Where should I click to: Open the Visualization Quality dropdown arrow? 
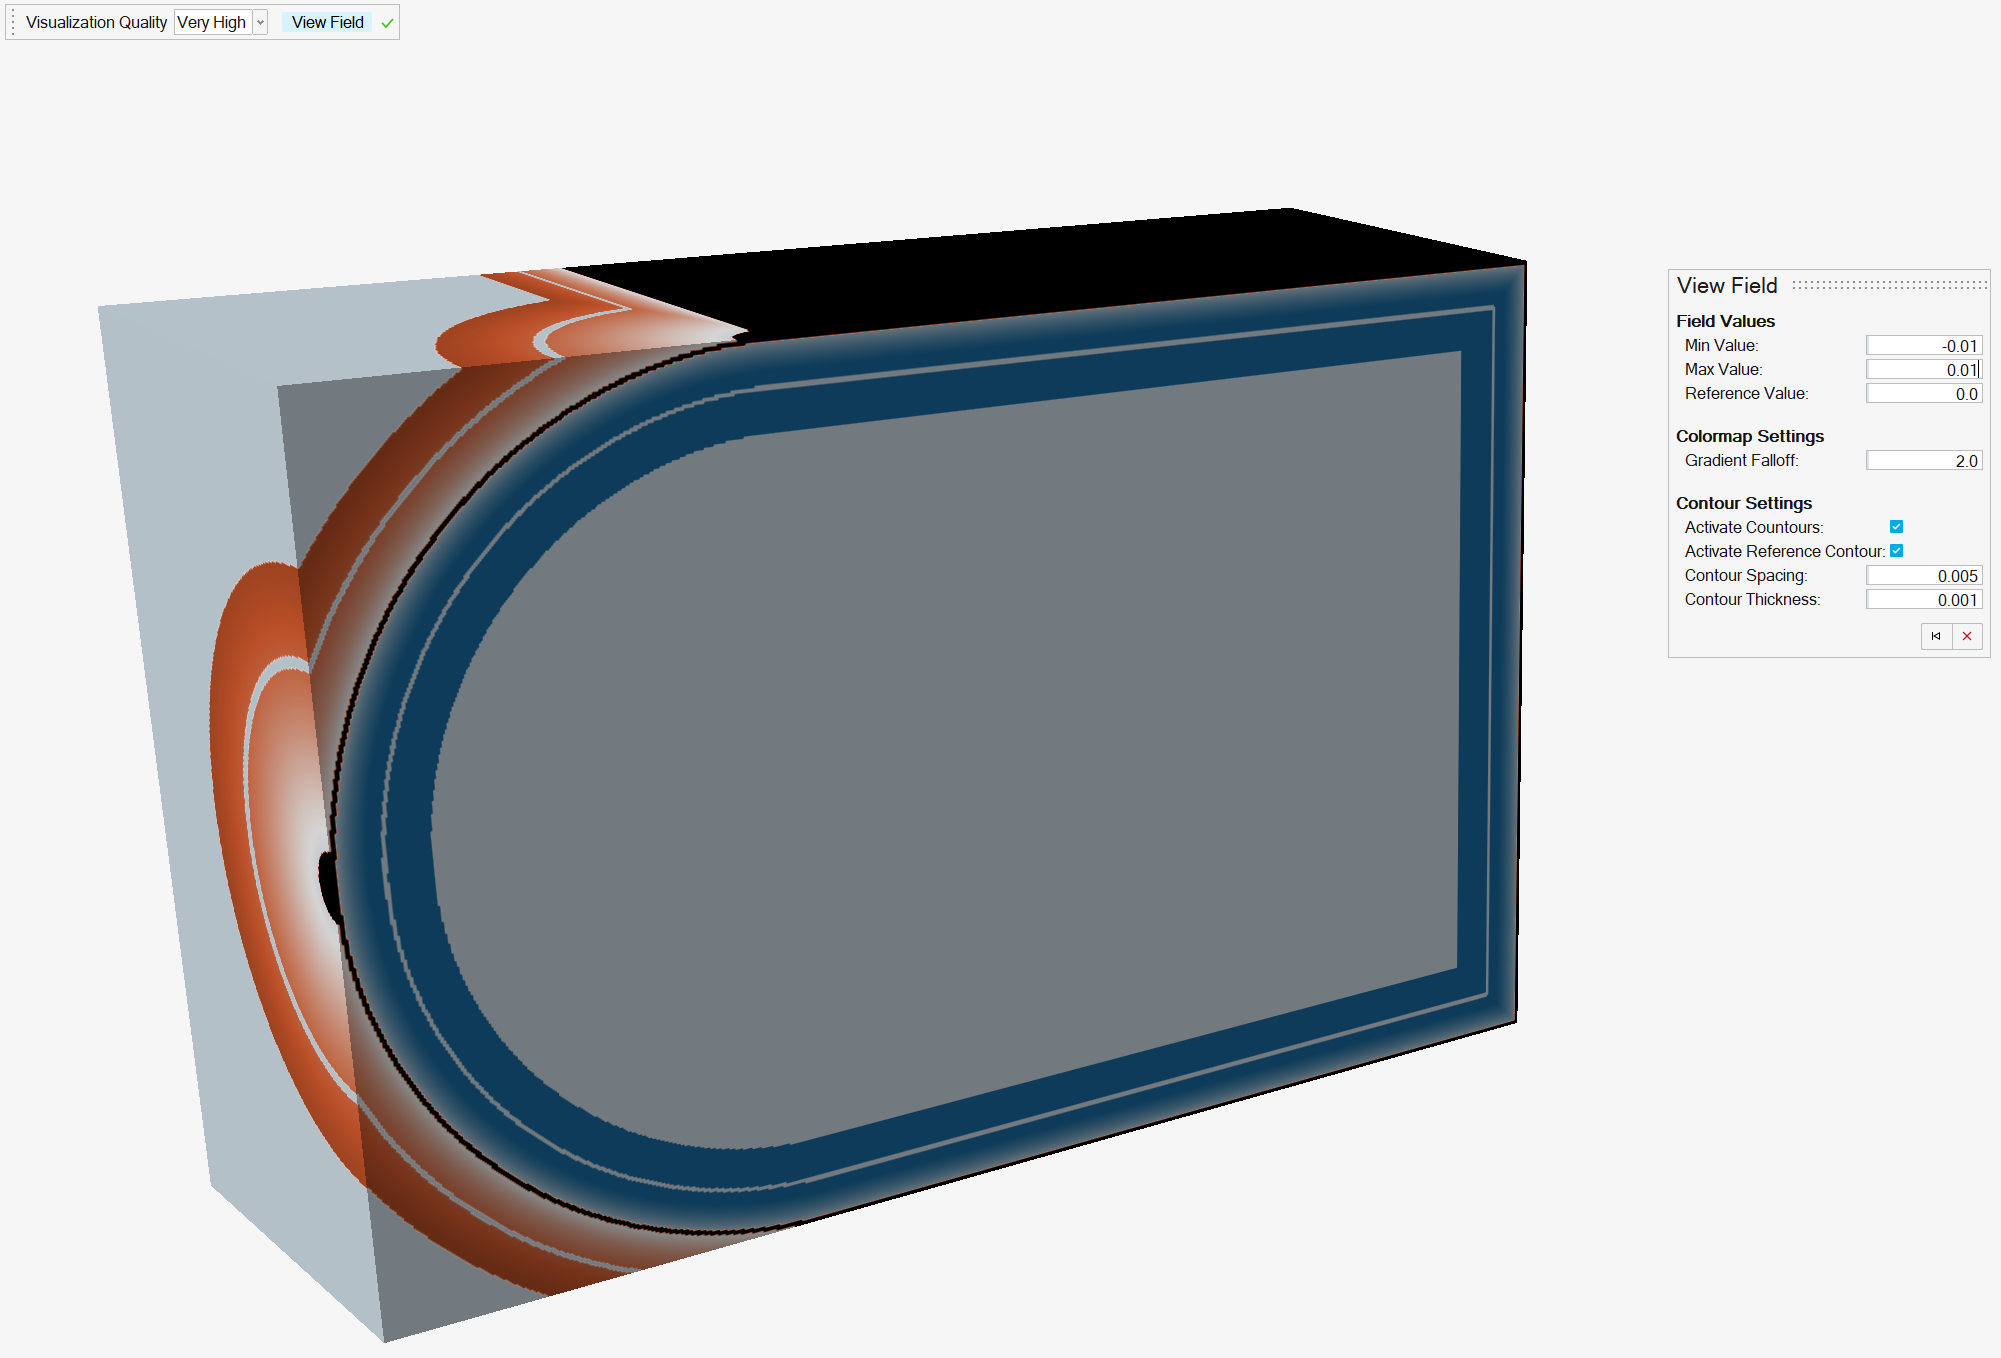coord(260,23)
